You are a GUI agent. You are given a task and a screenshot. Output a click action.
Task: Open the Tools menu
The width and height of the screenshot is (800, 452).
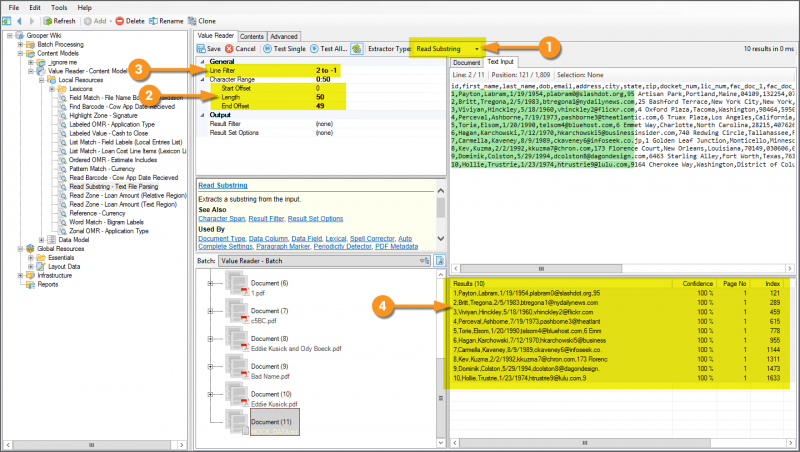57,6
